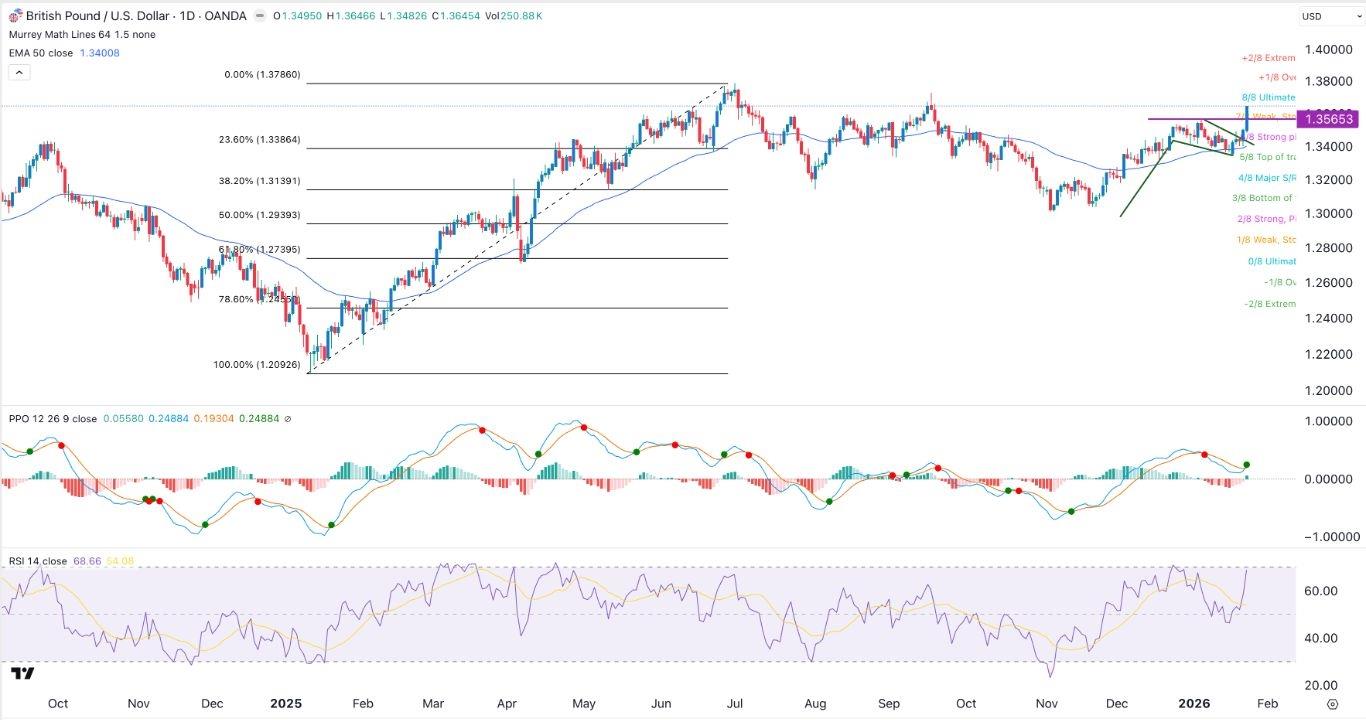The width and height of the screenshot is (1366, 720).
Task: Click the hide icon after the PPO values
Action: pyautogui.click(x=286, y=420)
